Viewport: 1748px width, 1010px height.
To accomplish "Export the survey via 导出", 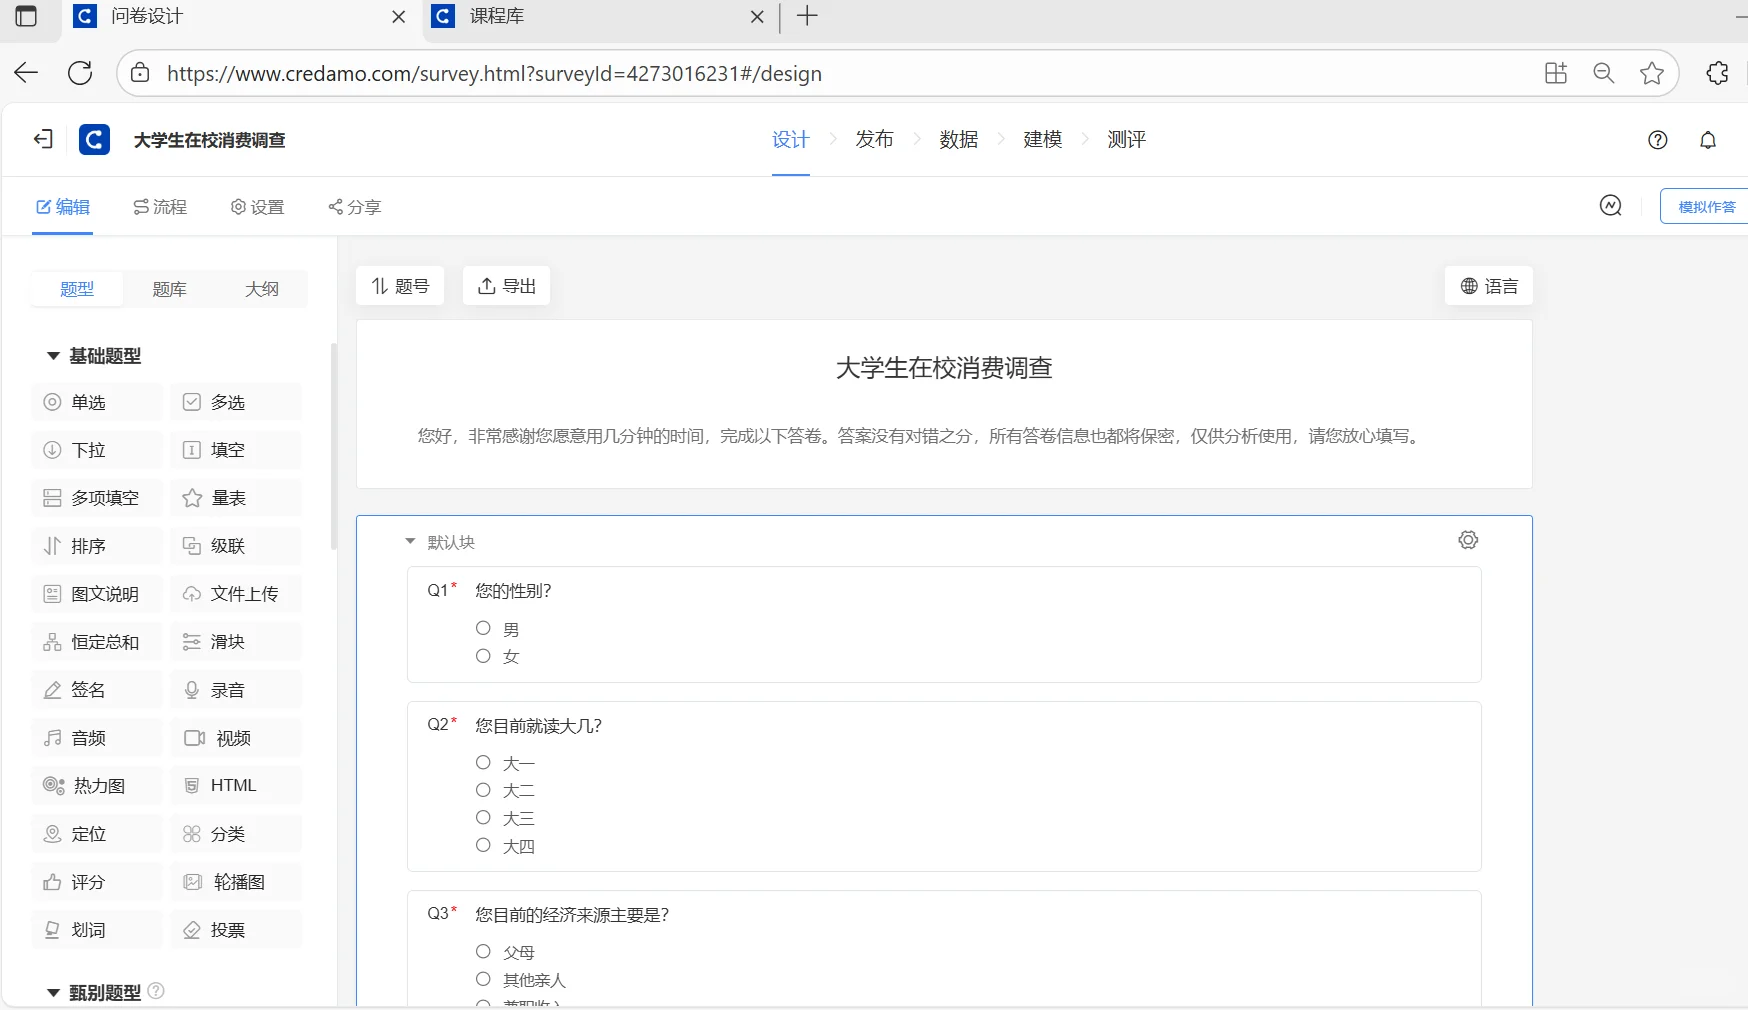I will [x=506, y=286].
